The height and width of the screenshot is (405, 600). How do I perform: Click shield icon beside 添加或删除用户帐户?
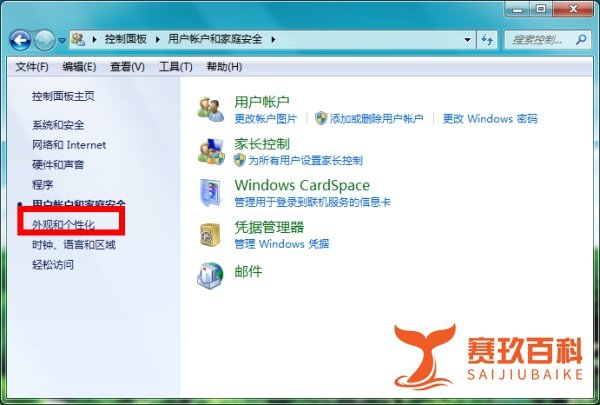[x=321, y=118]
